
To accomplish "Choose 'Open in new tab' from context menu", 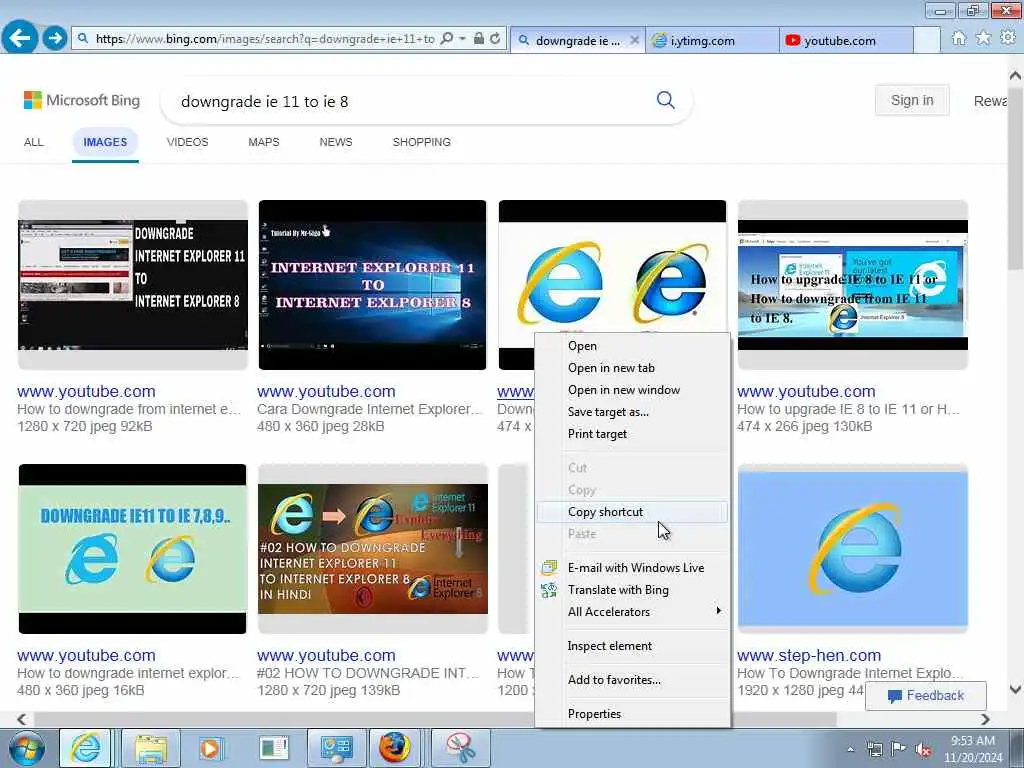I will coord(632,368).
